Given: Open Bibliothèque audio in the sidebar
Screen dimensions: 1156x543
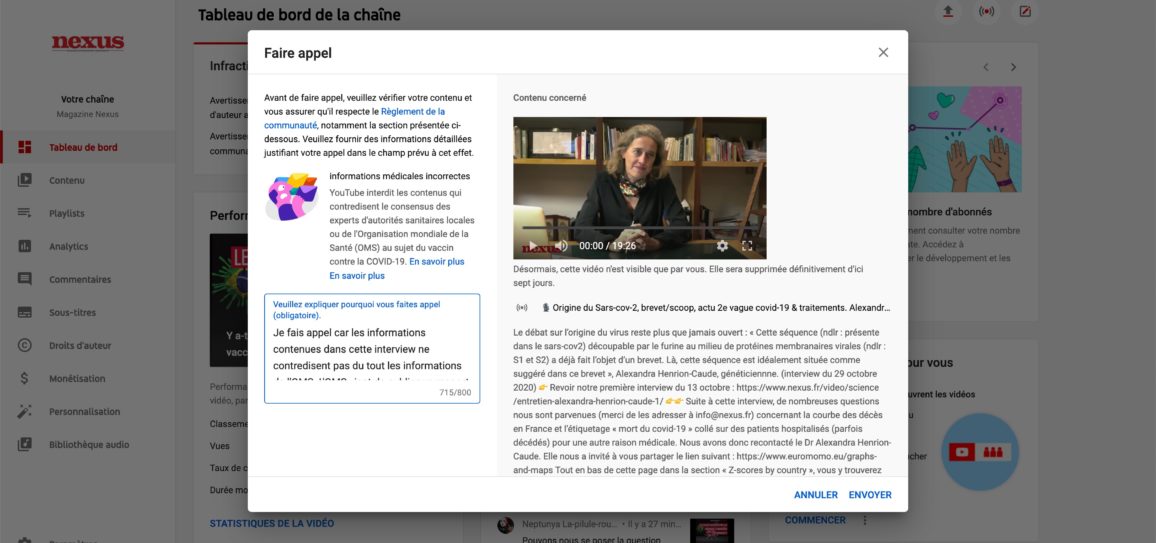Looking at the screenshot, I should 87,445.
